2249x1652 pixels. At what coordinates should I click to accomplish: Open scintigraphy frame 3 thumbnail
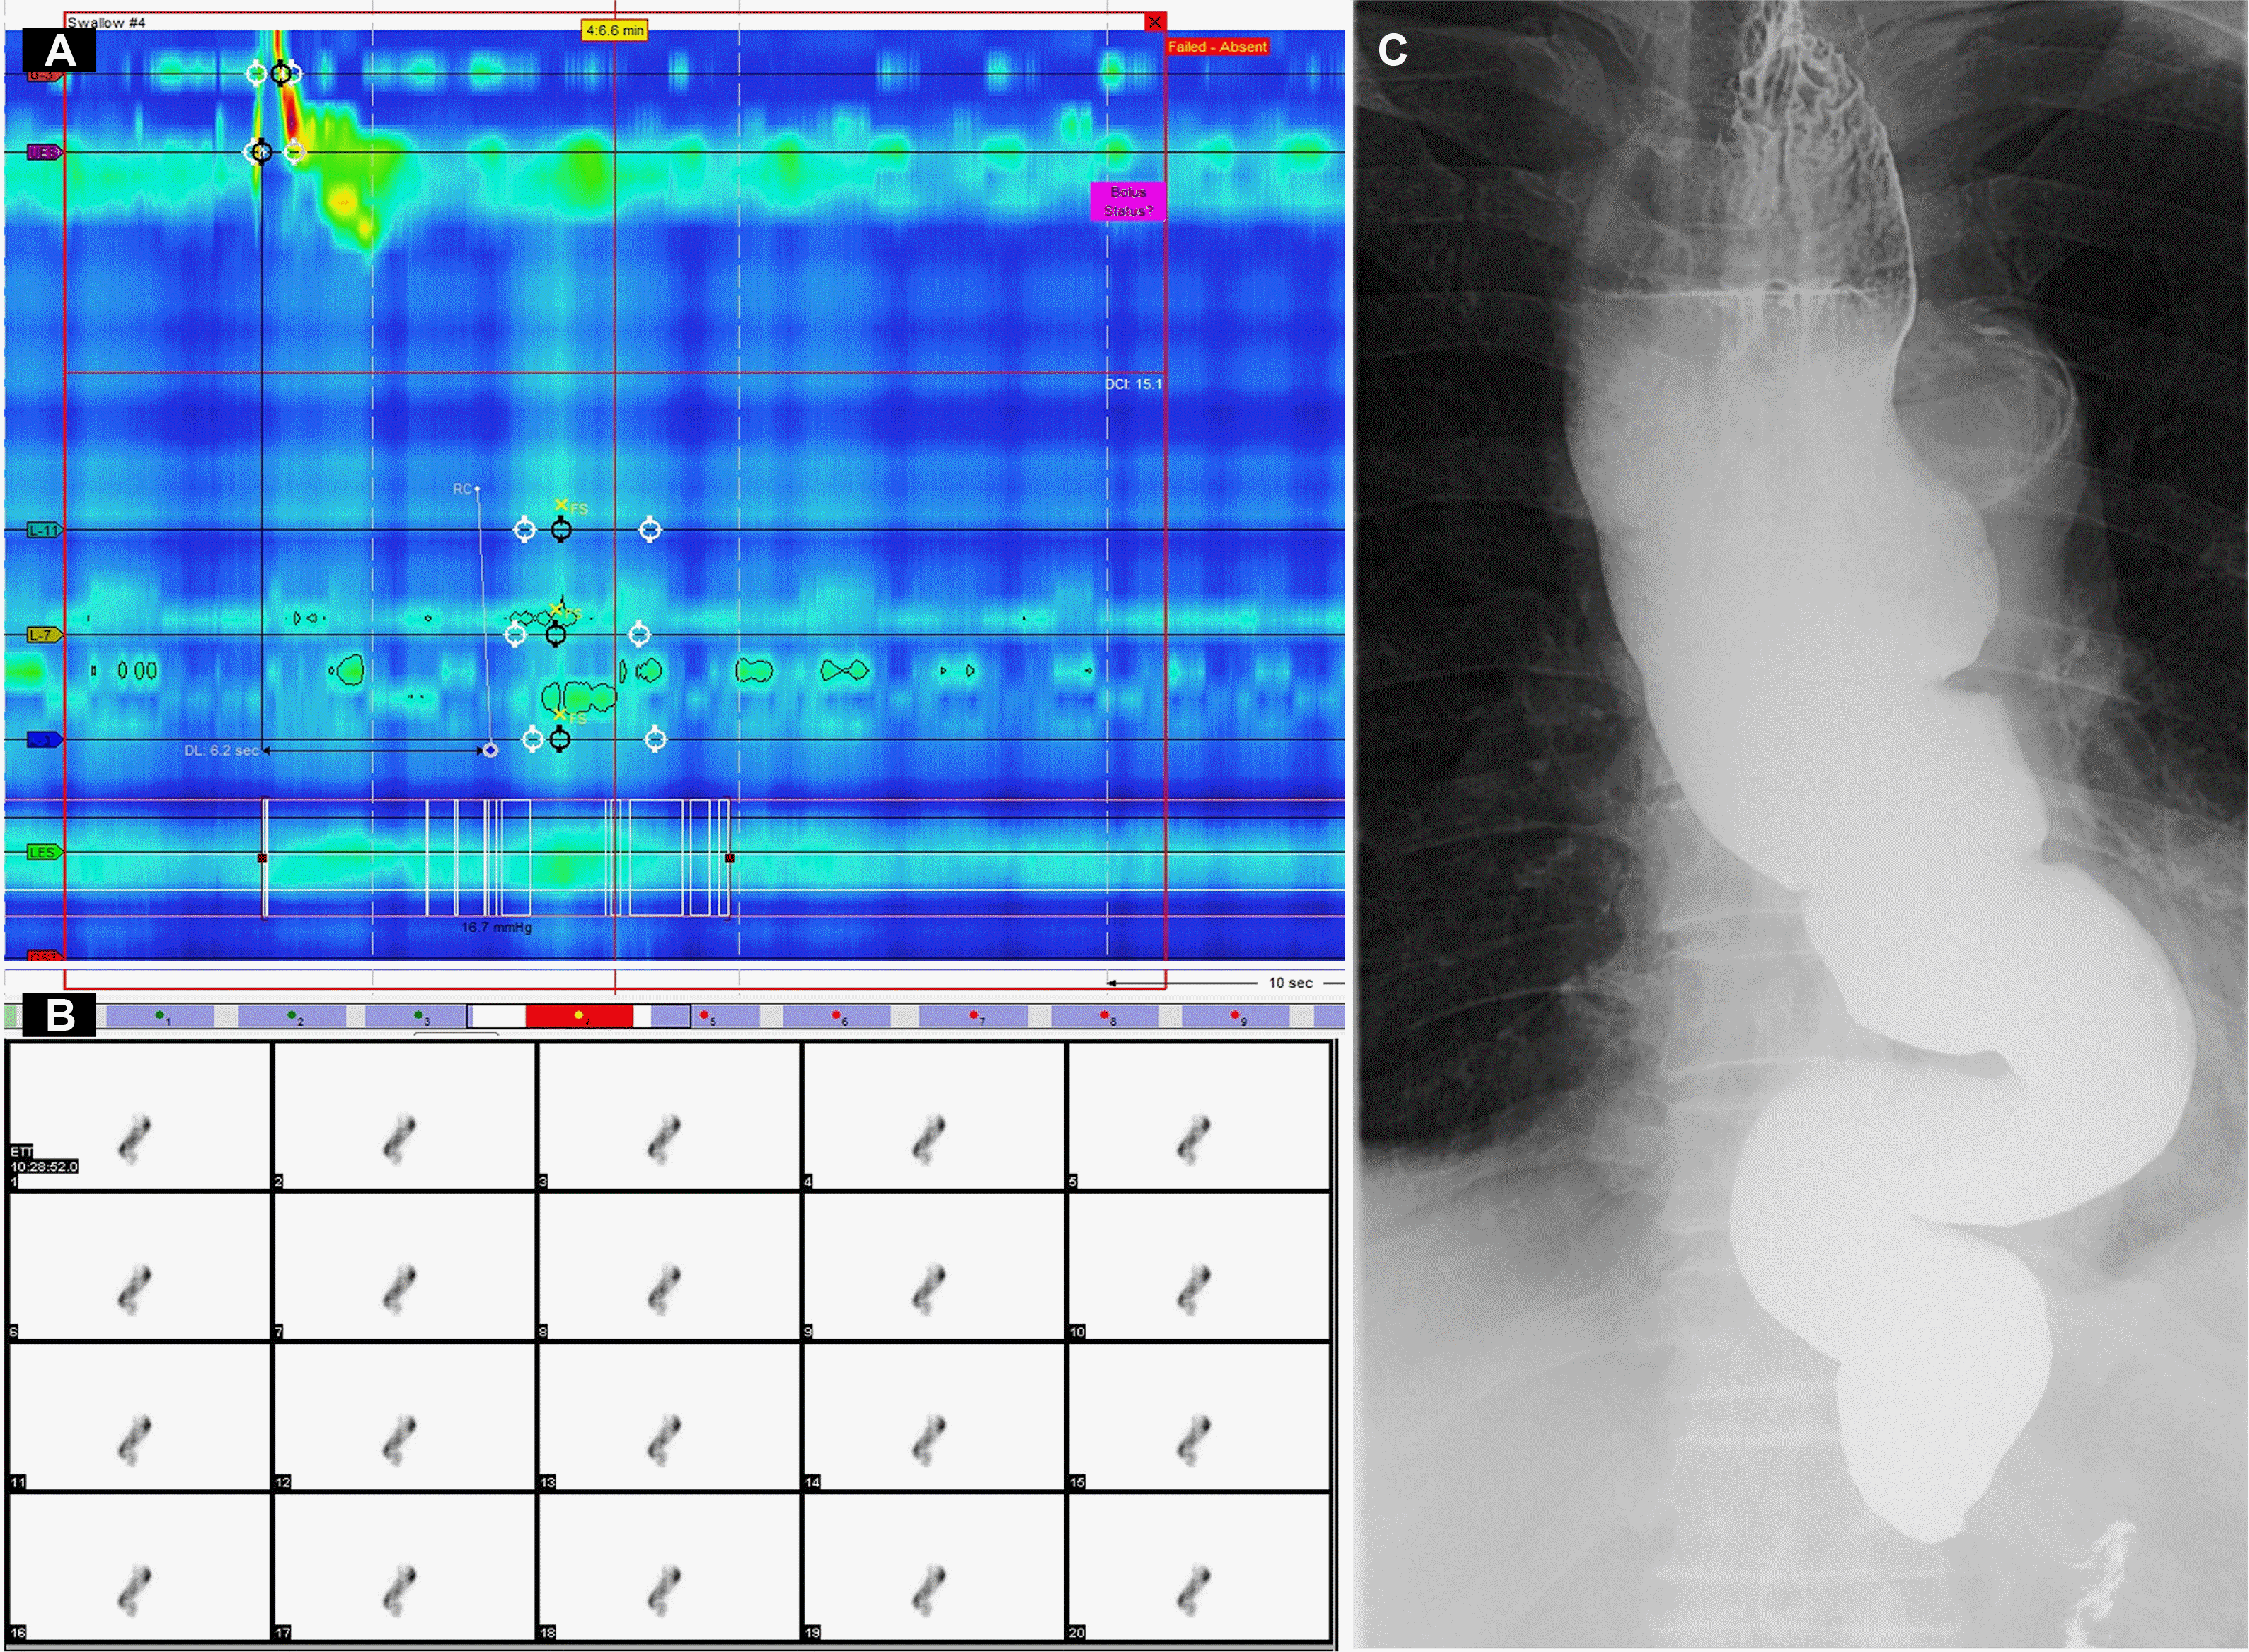tap(669, 1116)
